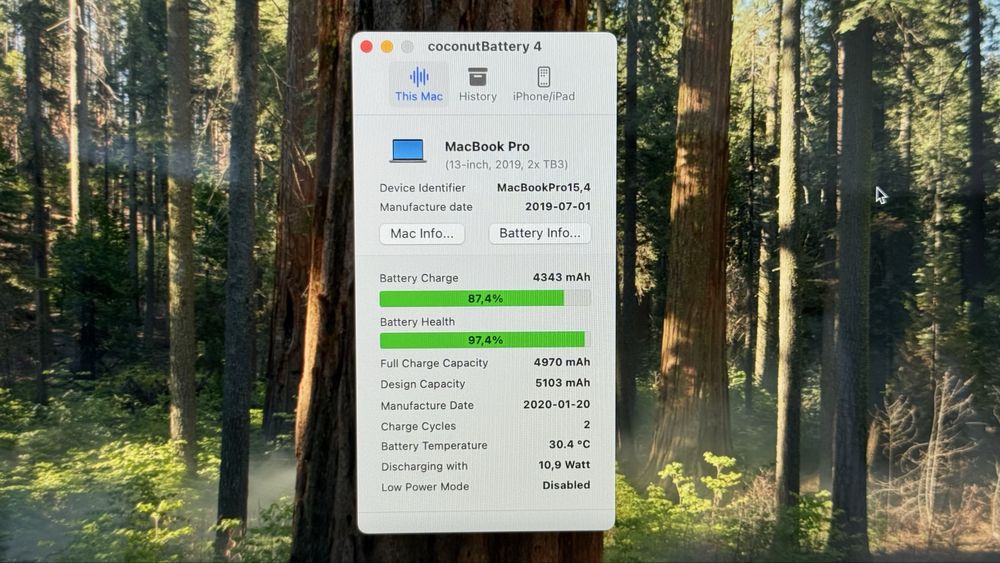Click the Low Power Mode Disabled value
The height and width of the screenshot is (563, 1000).
[x=566, y=485]
